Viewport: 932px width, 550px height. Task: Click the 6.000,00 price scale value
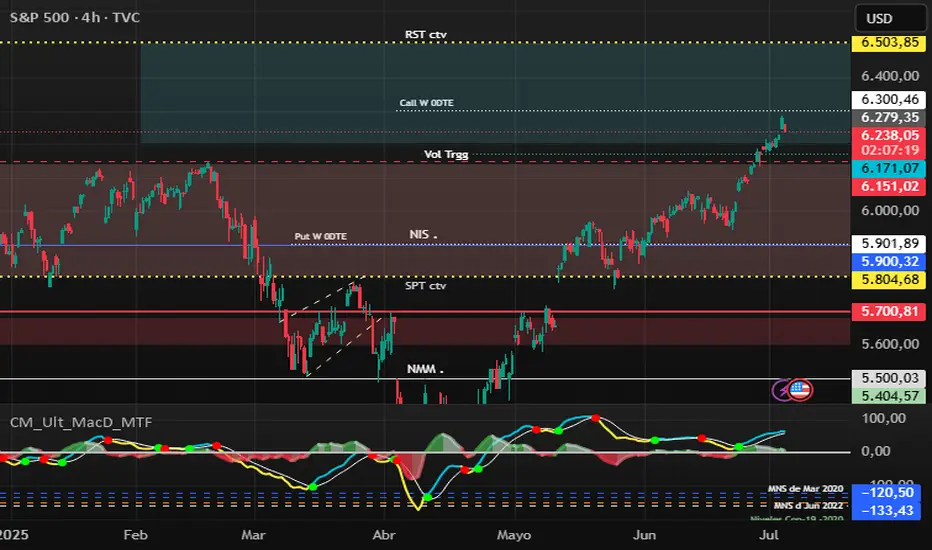(x=890, y=210)
